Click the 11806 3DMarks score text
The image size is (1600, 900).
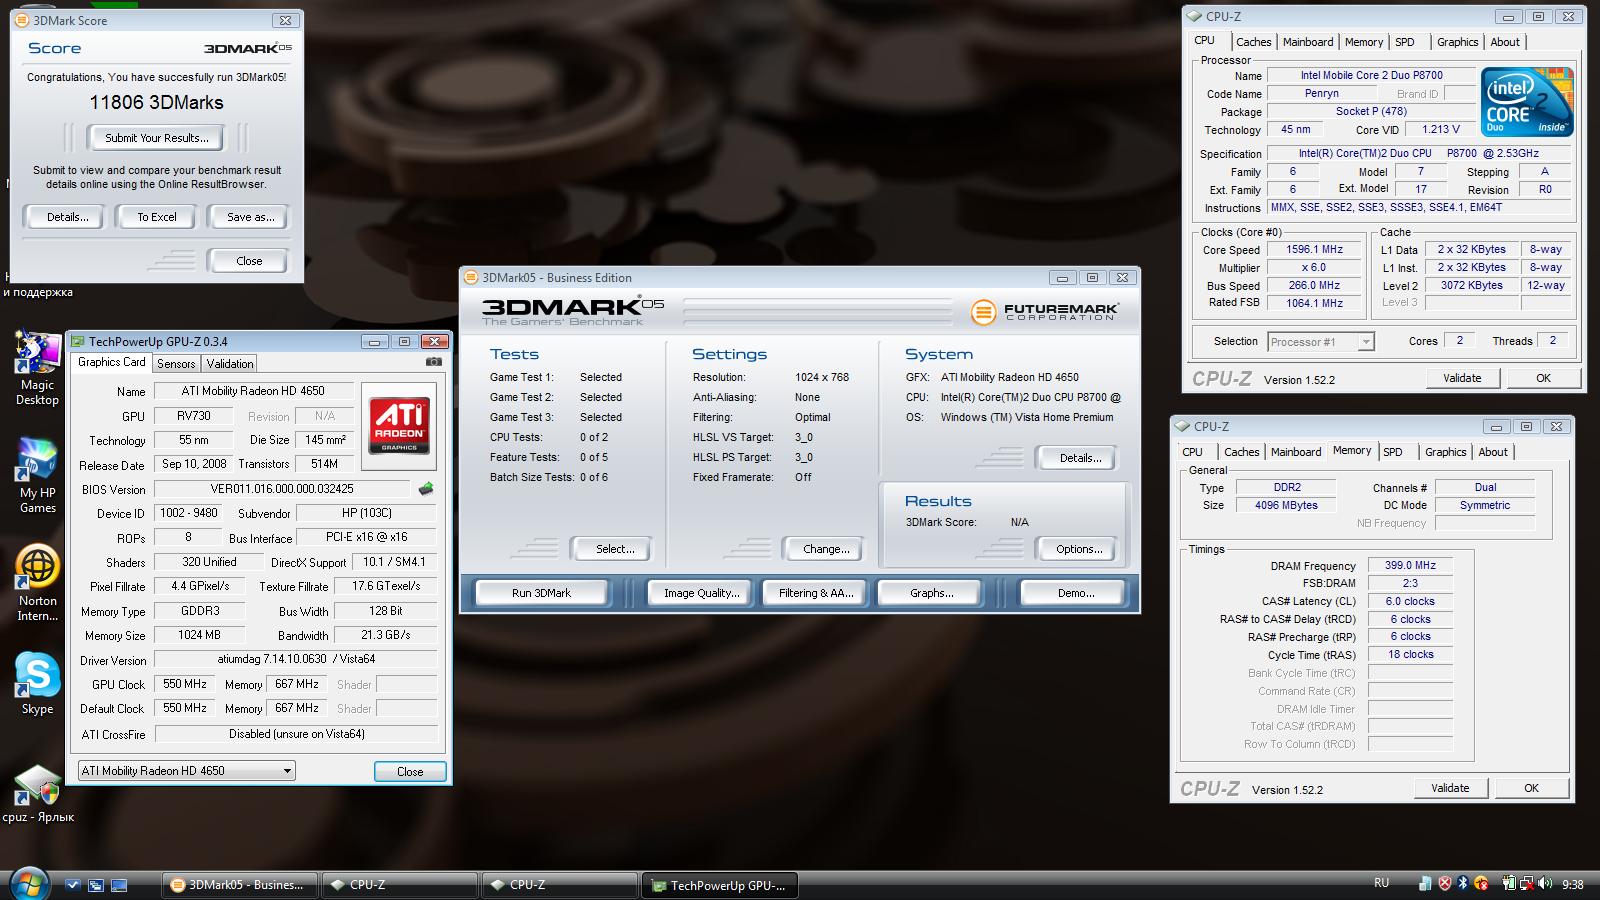156,102
